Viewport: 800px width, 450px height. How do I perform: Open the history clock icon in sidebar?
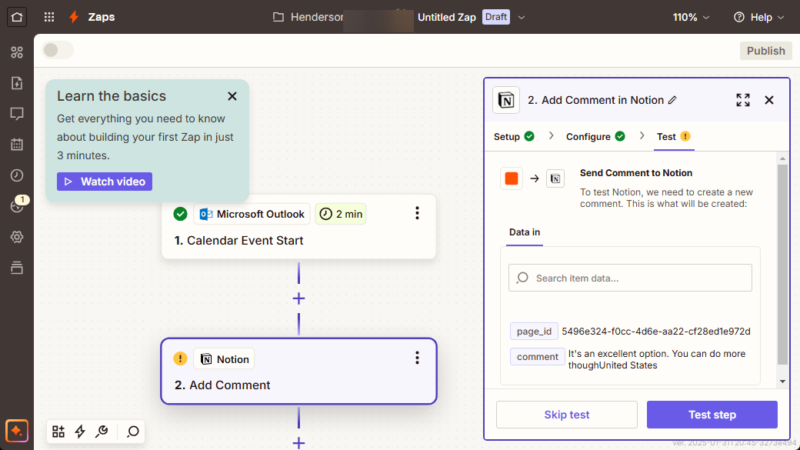(17, 176)
